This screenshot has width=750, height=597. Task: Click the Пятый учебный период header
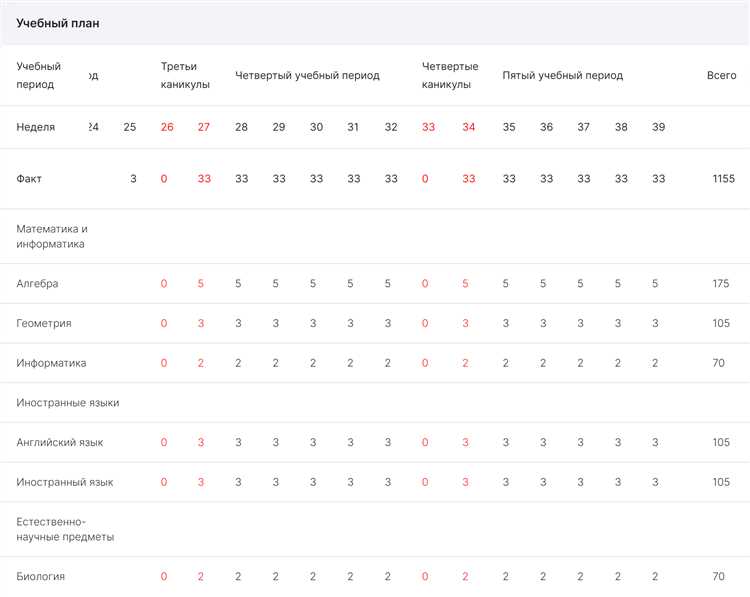pyautogui.click(x=562, y=76)
